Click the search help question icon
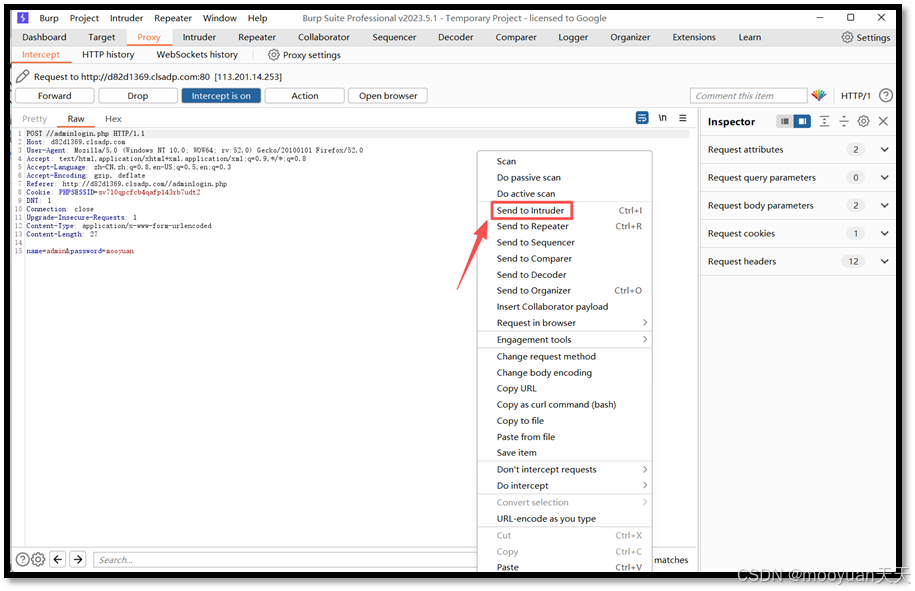The width and height of the screenshot is (915, 591). (22, 559)
